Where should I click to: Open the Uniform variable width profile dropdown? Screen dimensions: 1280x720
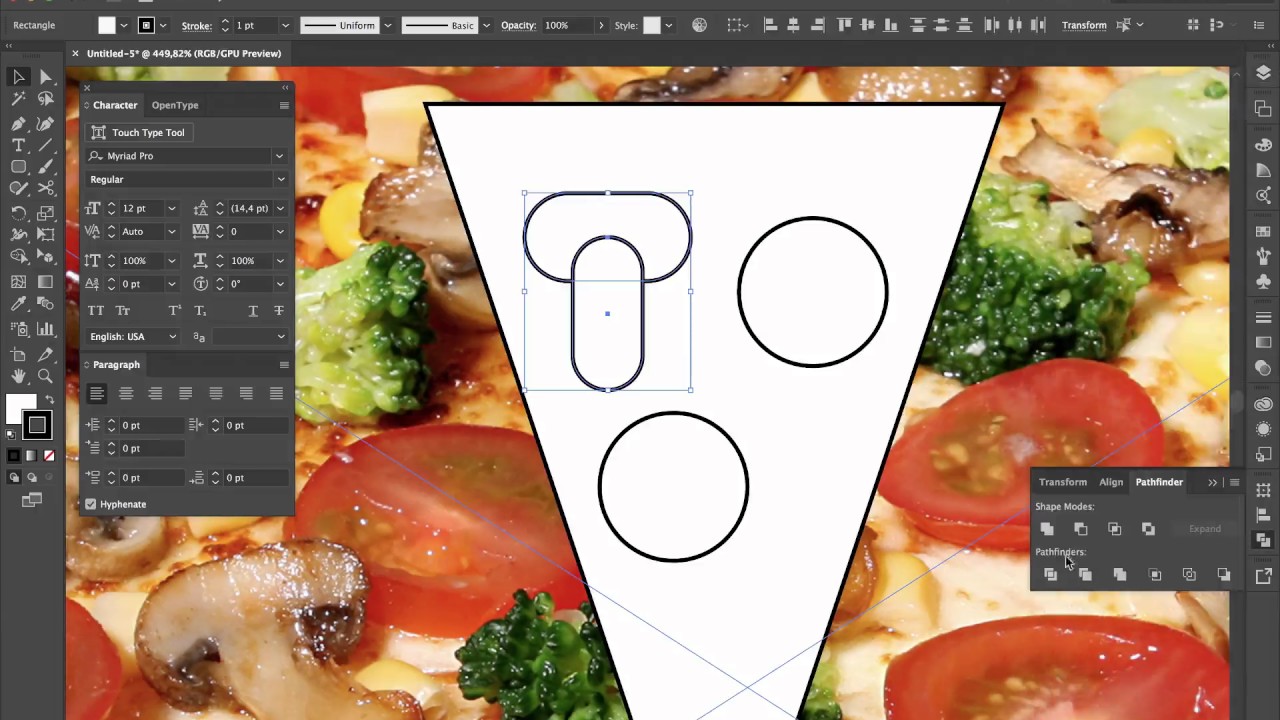387,25
